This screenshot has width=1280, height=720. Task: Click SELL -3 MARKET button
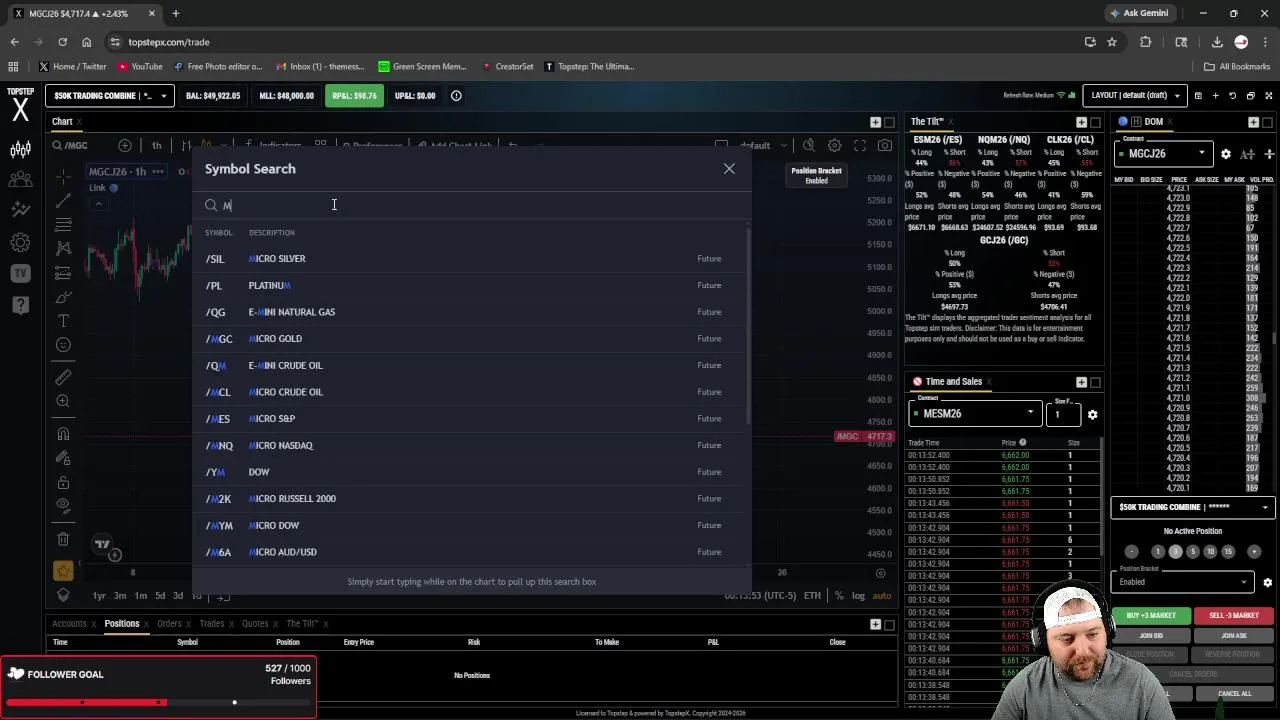tap(1234, 615)
